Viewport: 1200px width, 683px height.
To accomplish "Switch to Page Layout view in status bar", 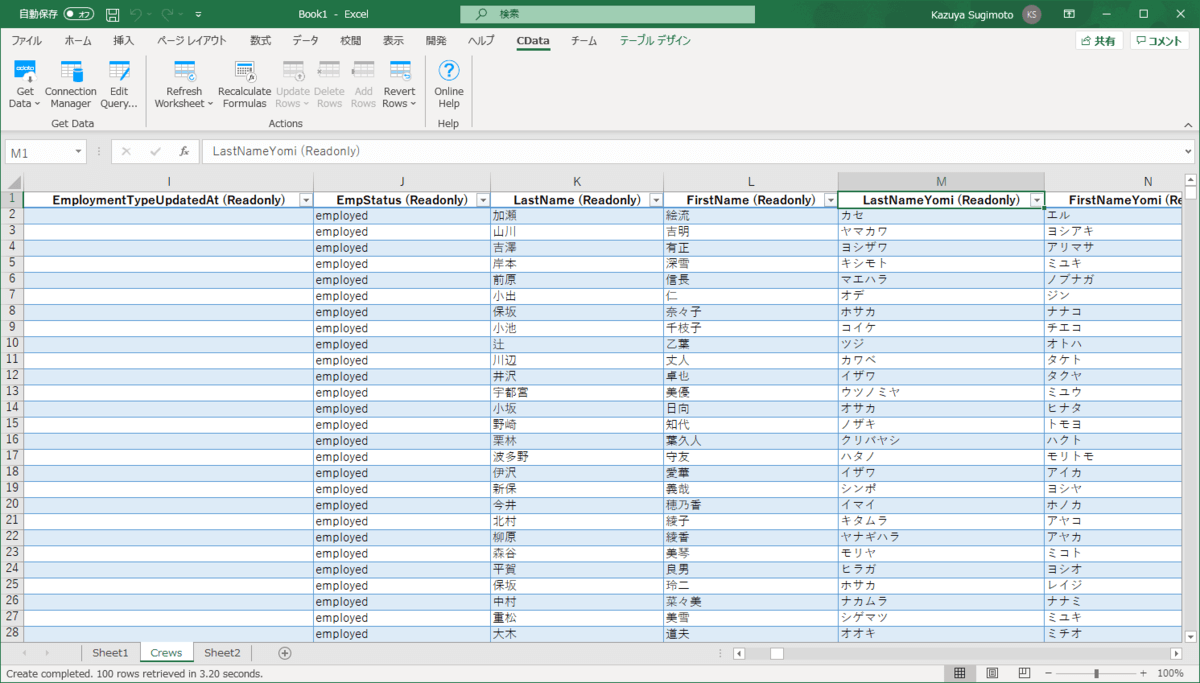I will click(x=992, y=673).
